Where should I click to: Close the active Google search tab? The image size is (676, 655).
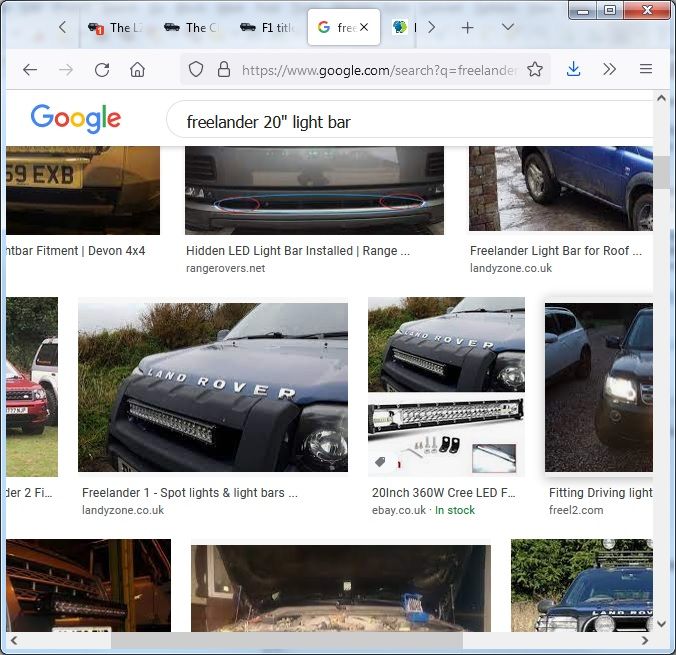tap(364, 27)
